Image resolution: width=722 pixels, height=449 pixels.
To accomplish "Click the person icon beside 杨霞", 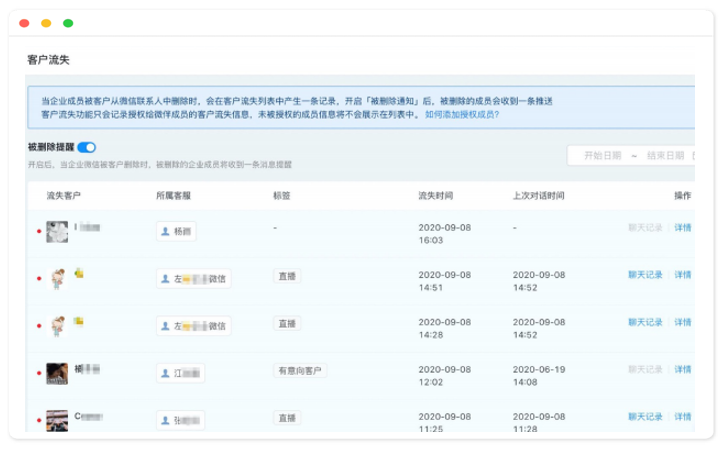I will (166, 232).
